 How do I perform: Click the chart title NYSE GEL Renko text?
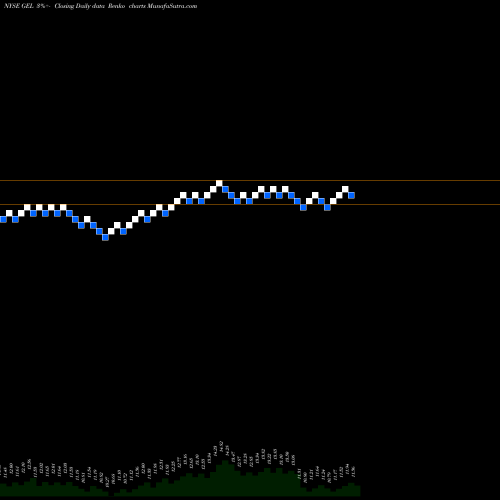pyautogui.click(x=100, y=6)
